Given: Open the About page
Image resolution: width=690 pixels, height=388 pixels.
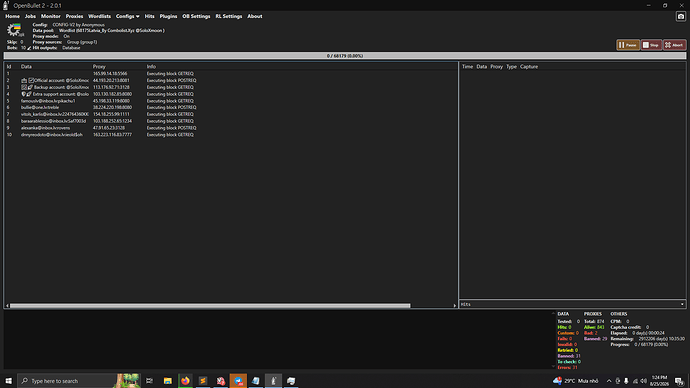Looking at the screenshot, I should pos(255,16).
